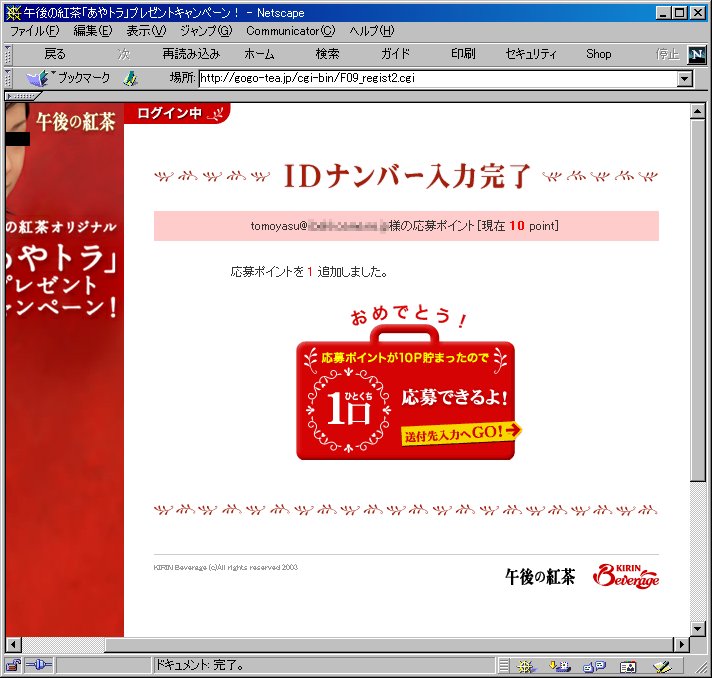Click the online/offline connection plug icon
Screen dimensions: 712x678
39,665
